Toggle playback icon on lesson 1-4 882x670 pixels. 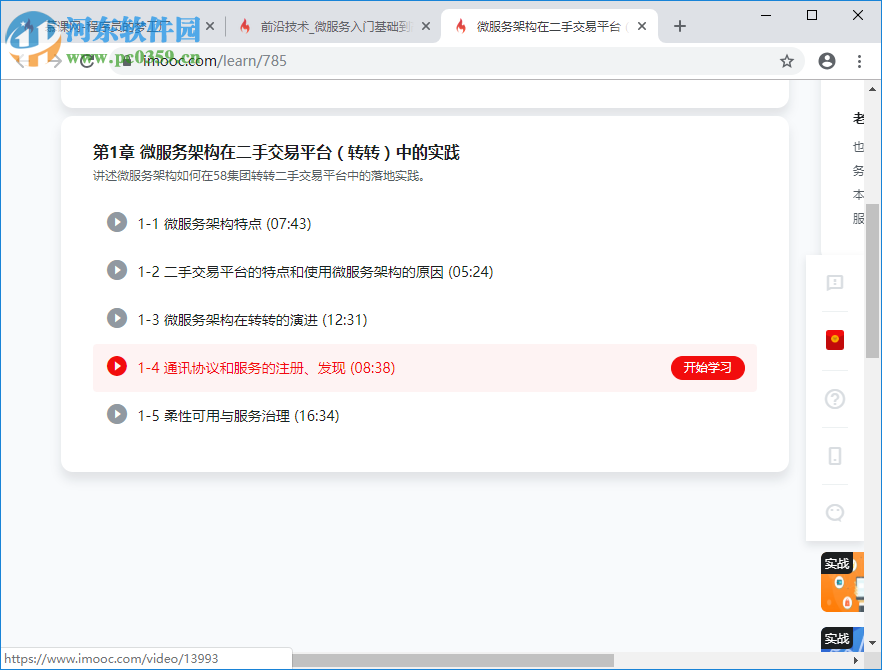click(x=116, y=366)
